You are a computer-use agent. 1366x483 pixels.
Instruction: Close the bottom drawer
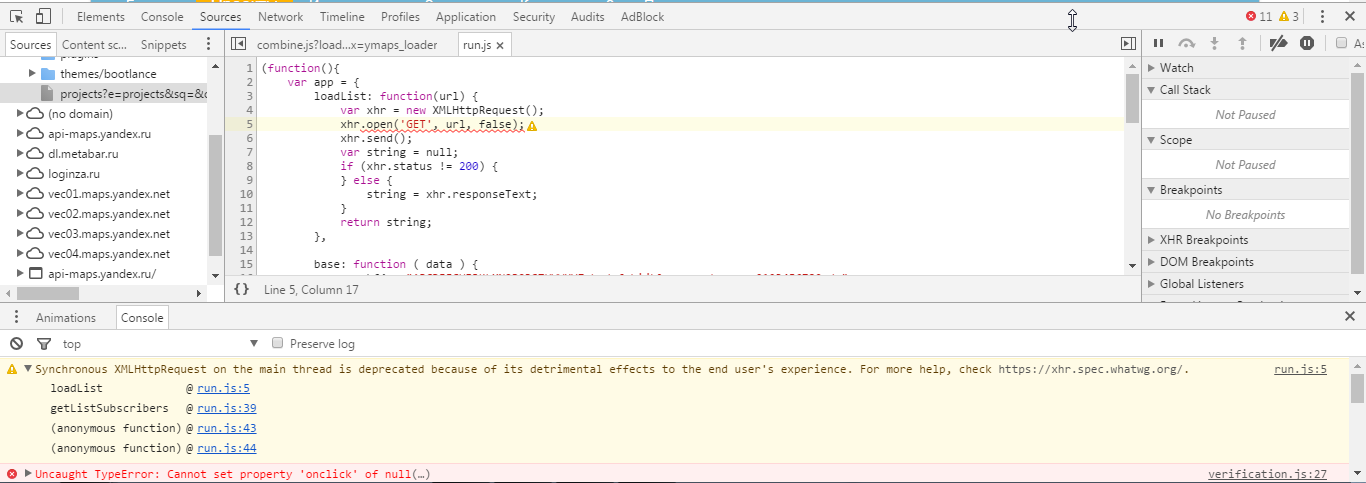(1350, 316)
